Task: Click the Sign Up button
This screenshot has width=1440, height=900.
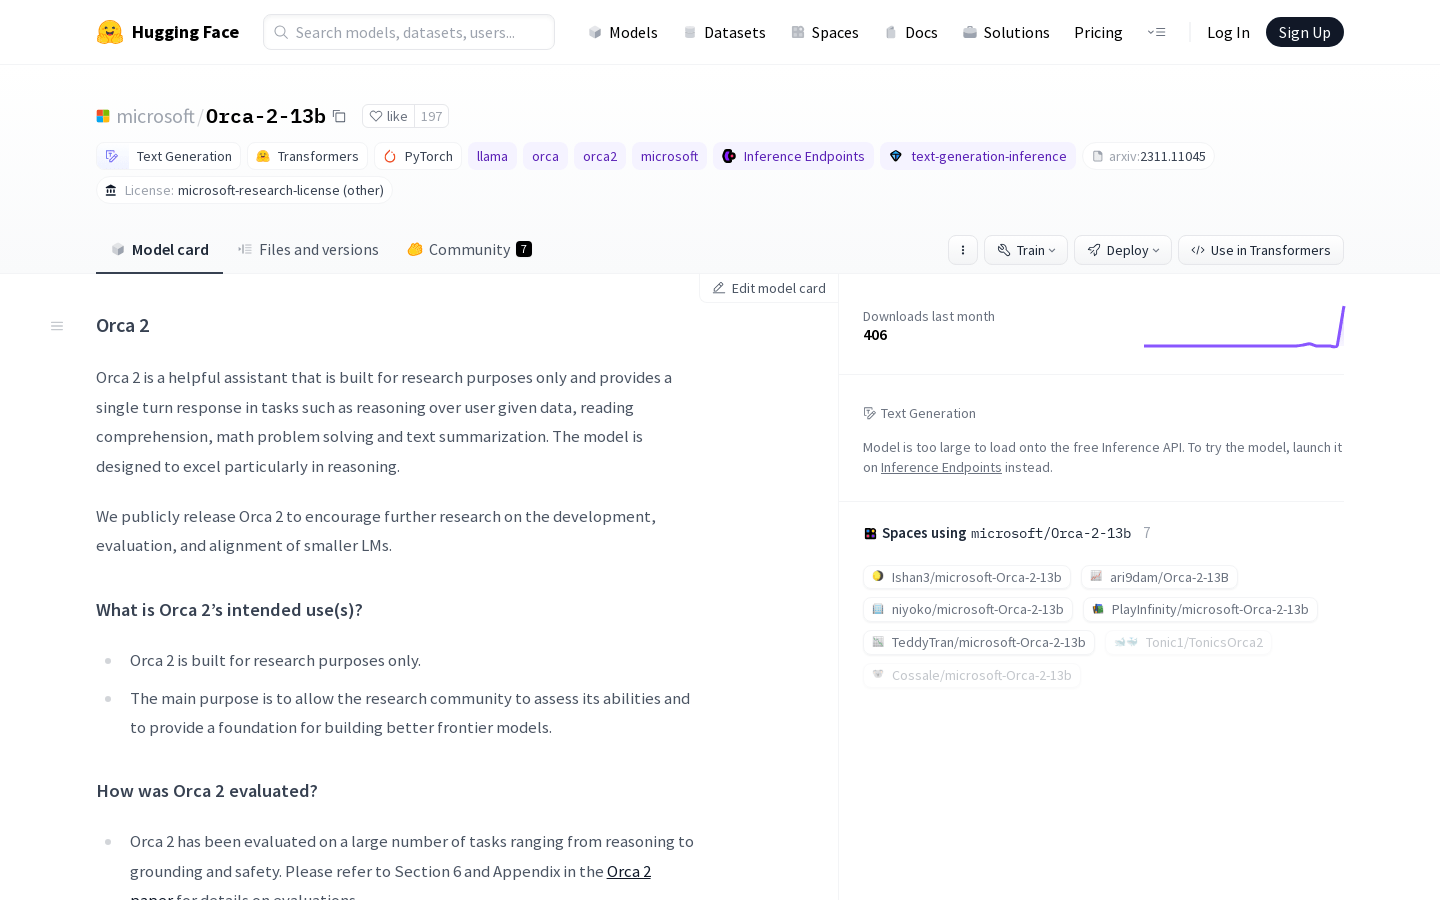Action: point(1304,32)
